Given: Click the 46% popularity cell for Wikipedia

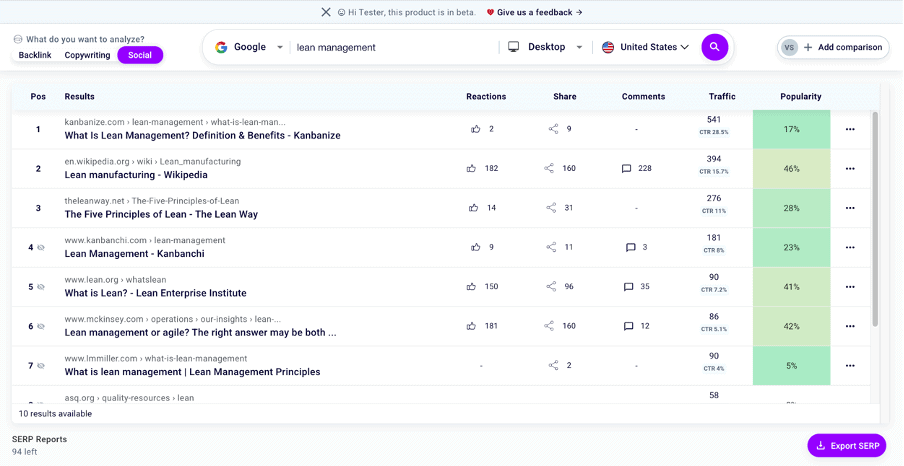Looking at the screenshot, I should [x=792, y=169].
